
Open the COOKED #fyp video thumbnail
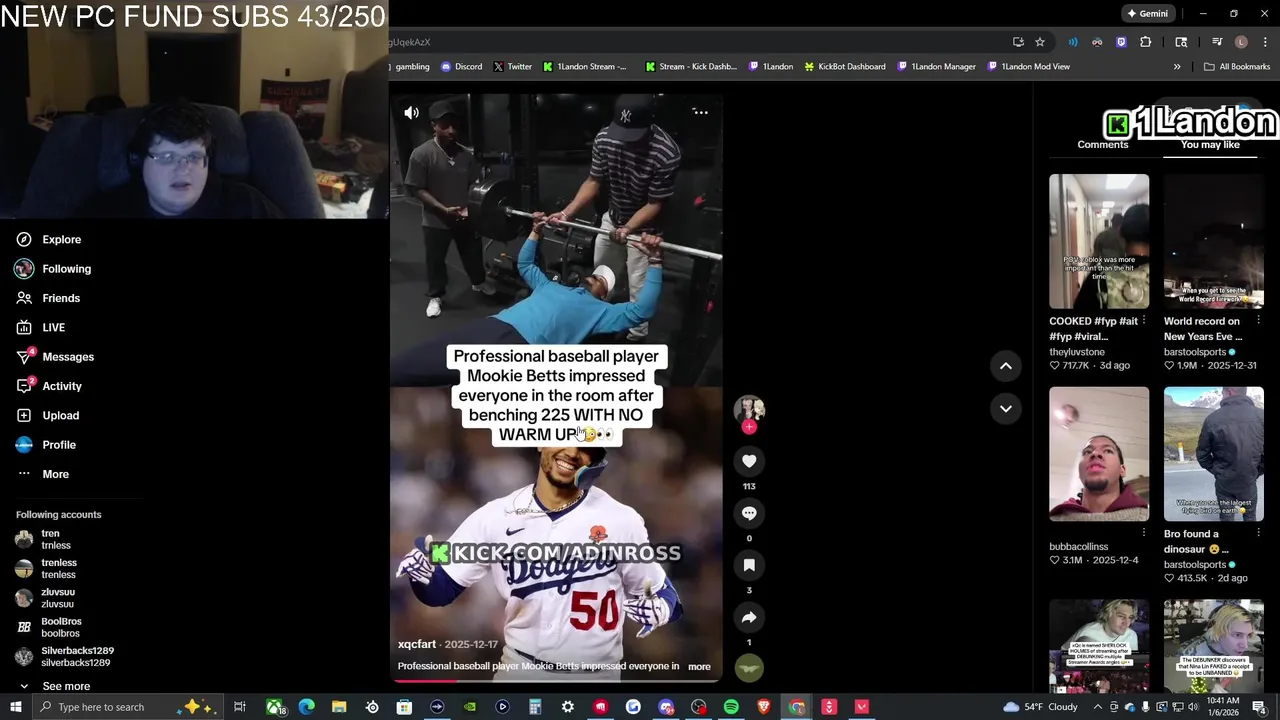pos(1099,241)
